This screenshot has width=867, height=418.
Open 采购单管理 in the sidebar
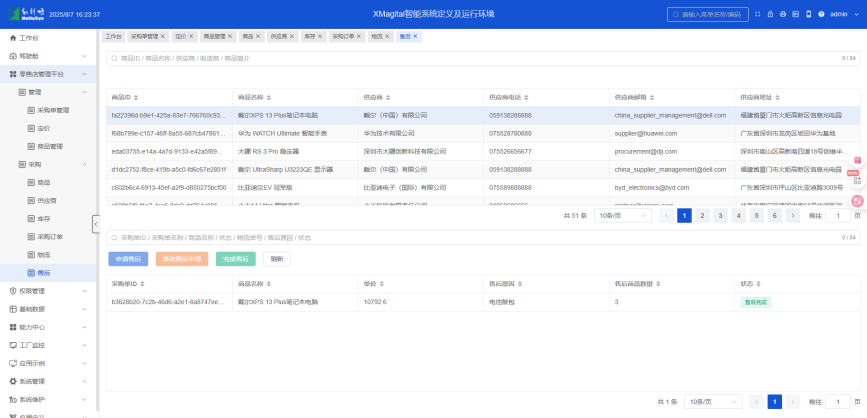pos(53,110)
